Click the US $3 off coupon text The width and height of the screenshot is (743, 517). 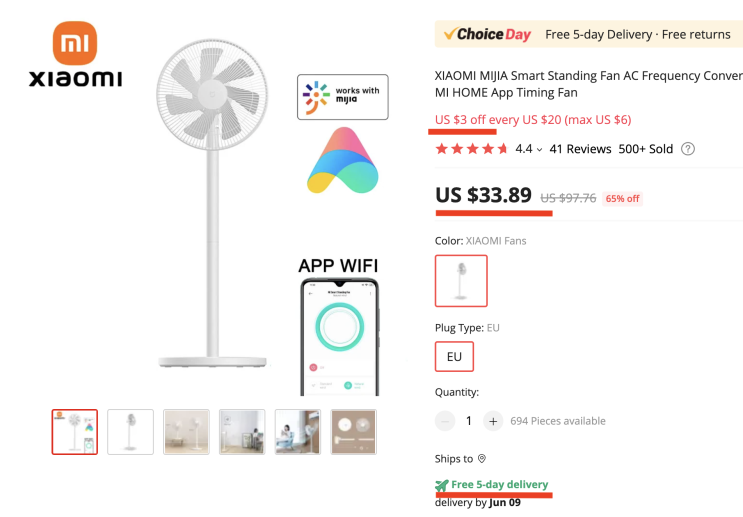tap(533, 120)
